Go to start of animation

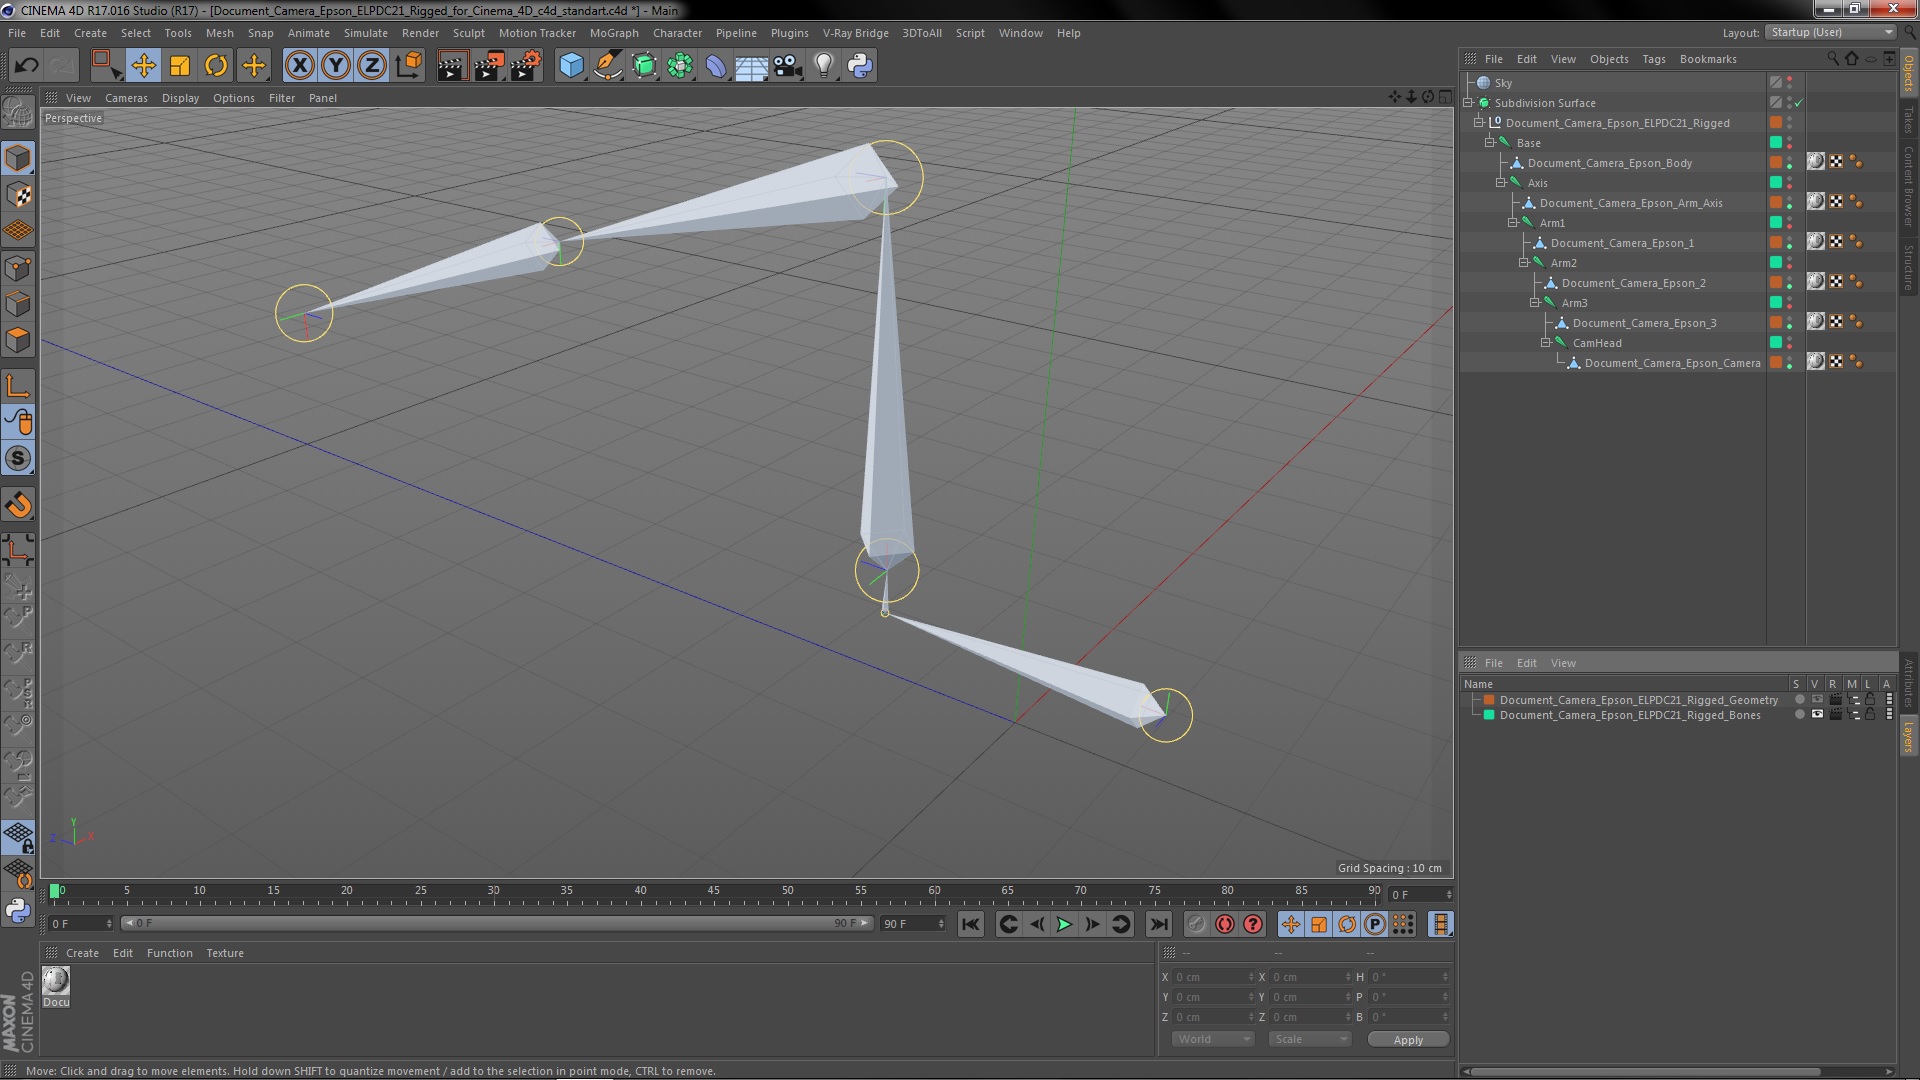coord(970,924)
